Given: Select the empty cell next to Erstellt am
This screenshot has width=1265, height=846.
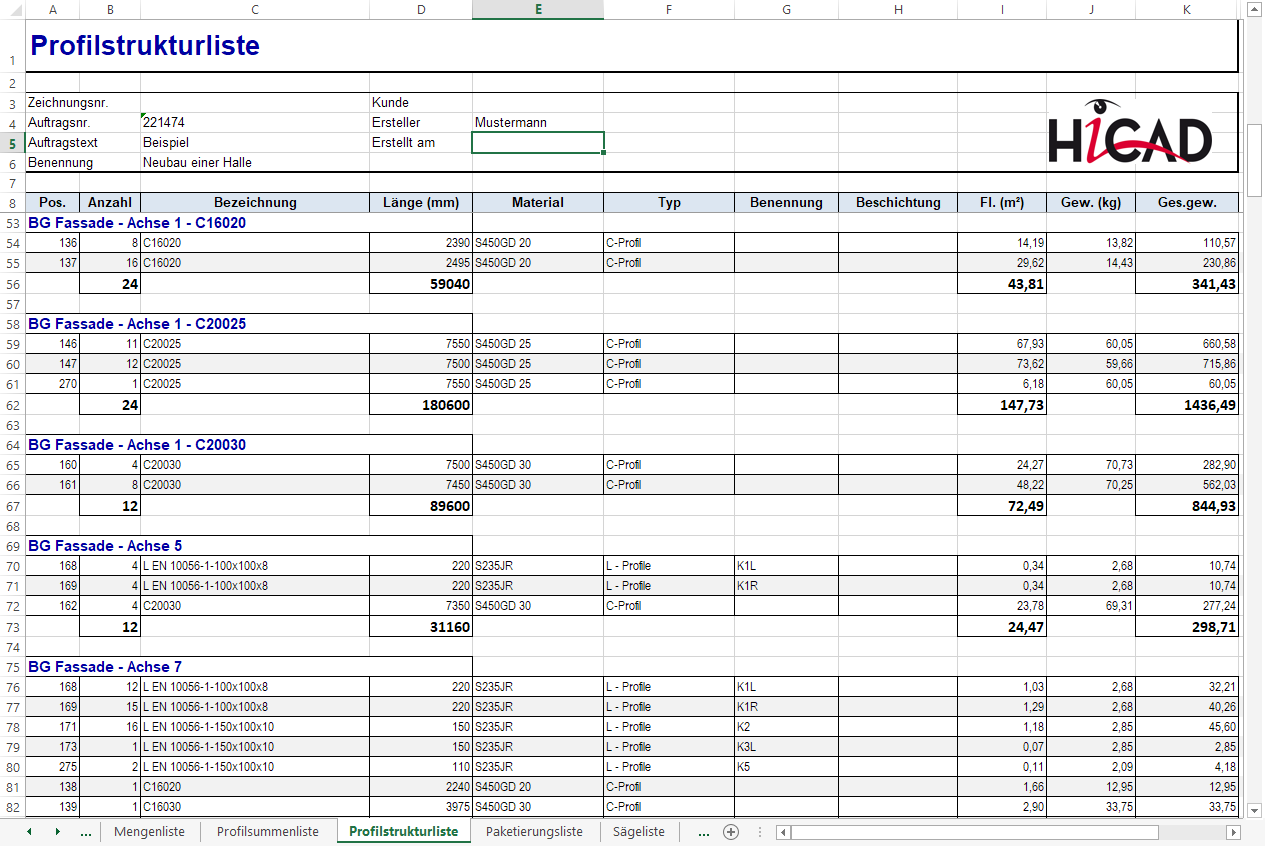Looking at the screenshot, I should [538, 143].
